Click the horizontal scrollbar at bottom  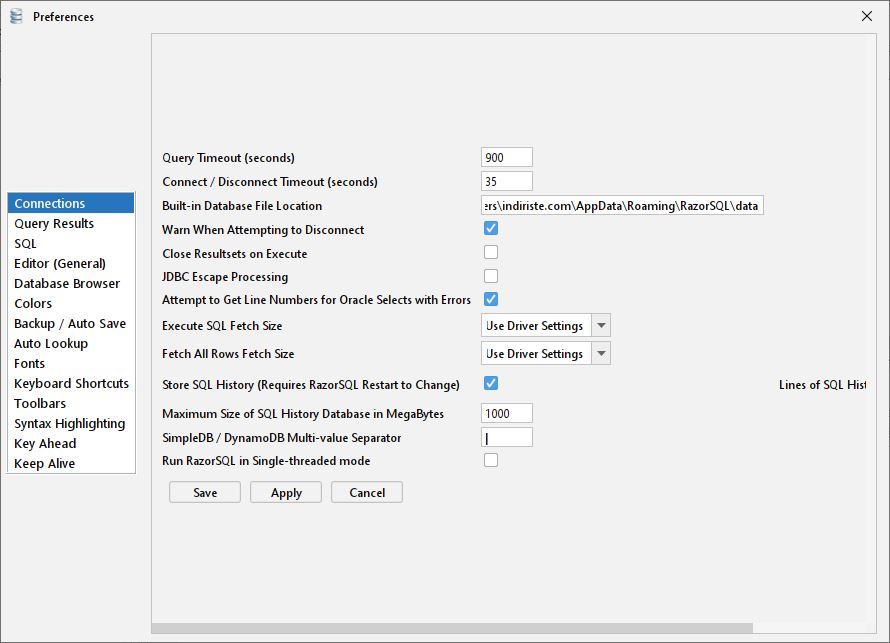click(x=452, y=628)
